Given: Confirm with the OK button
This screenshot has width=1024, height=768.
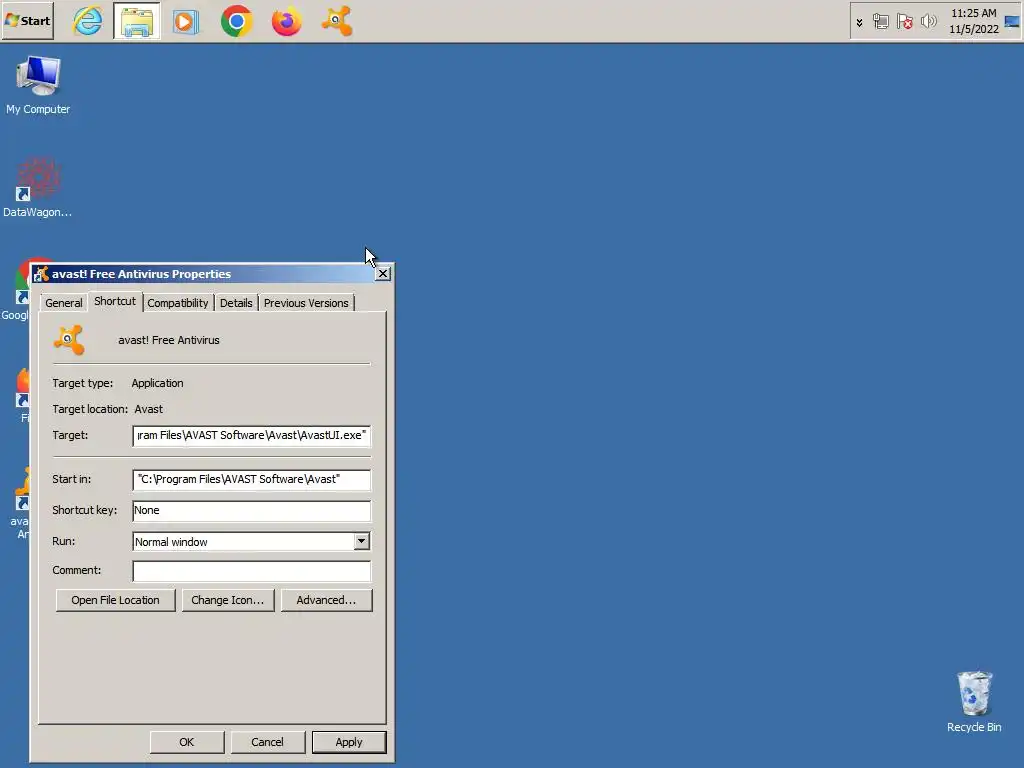Looking at the screenshot, I should click(187, 742).
